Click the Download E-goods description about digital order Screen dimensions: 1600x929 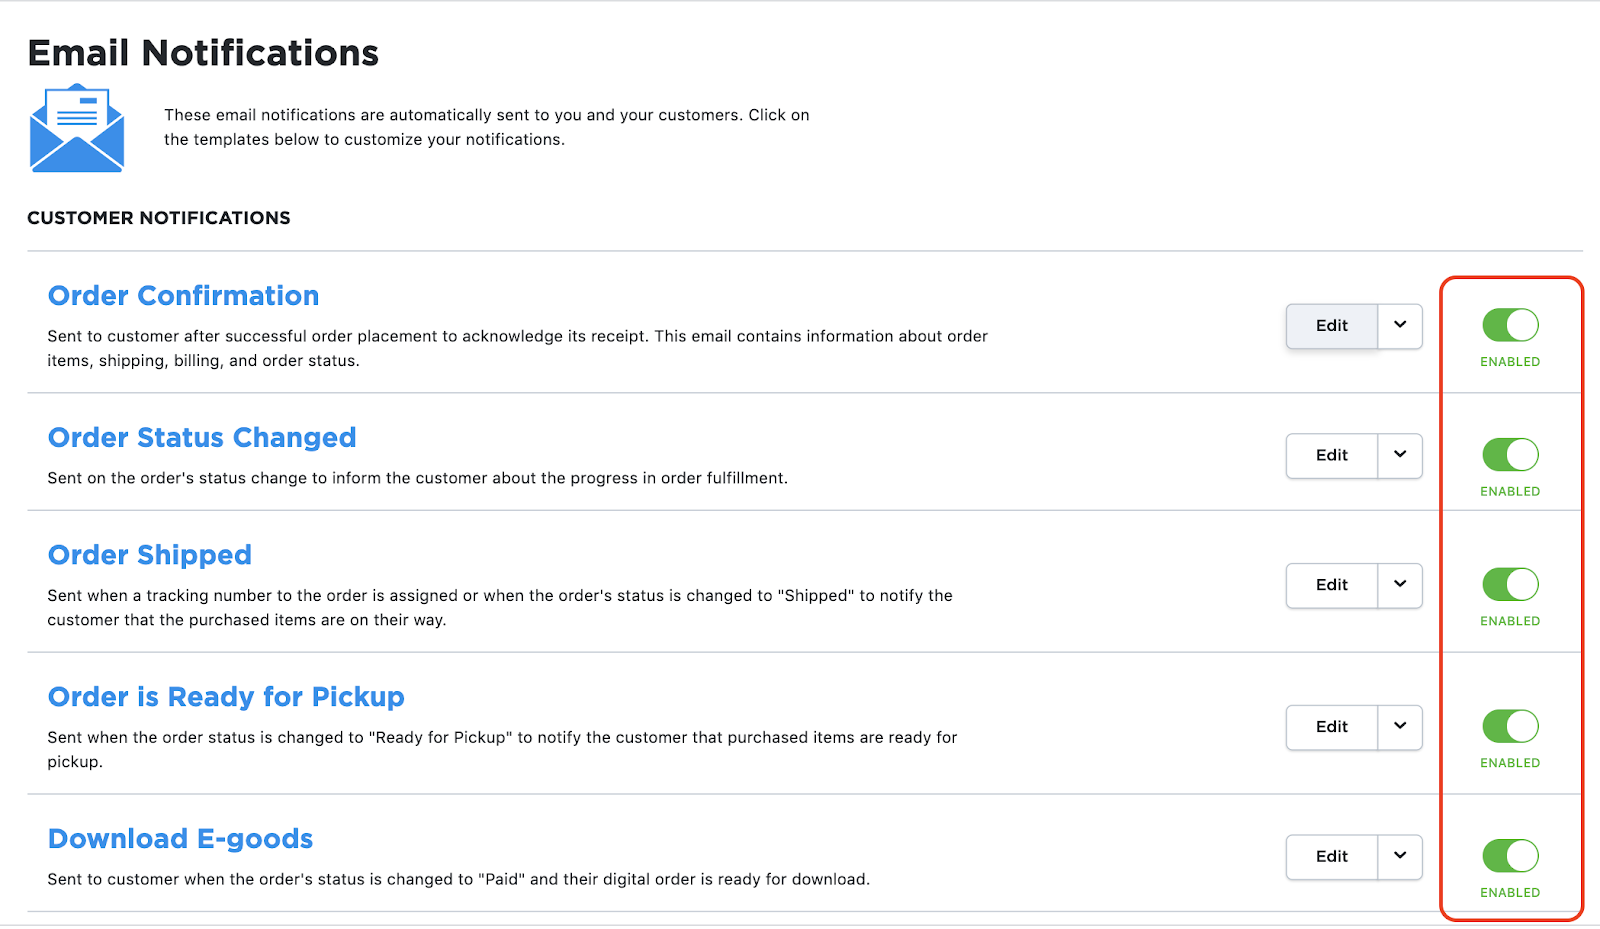coord(459,880)
